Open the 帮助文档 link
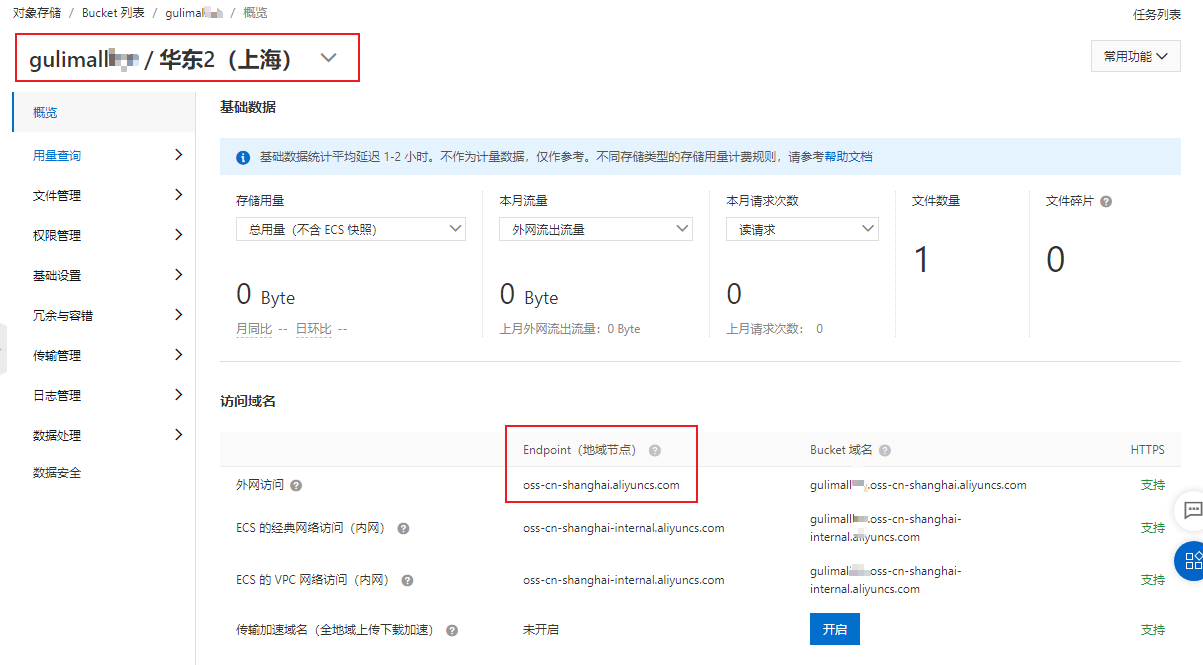This screenshot has height=665, width=1203. 849,157
